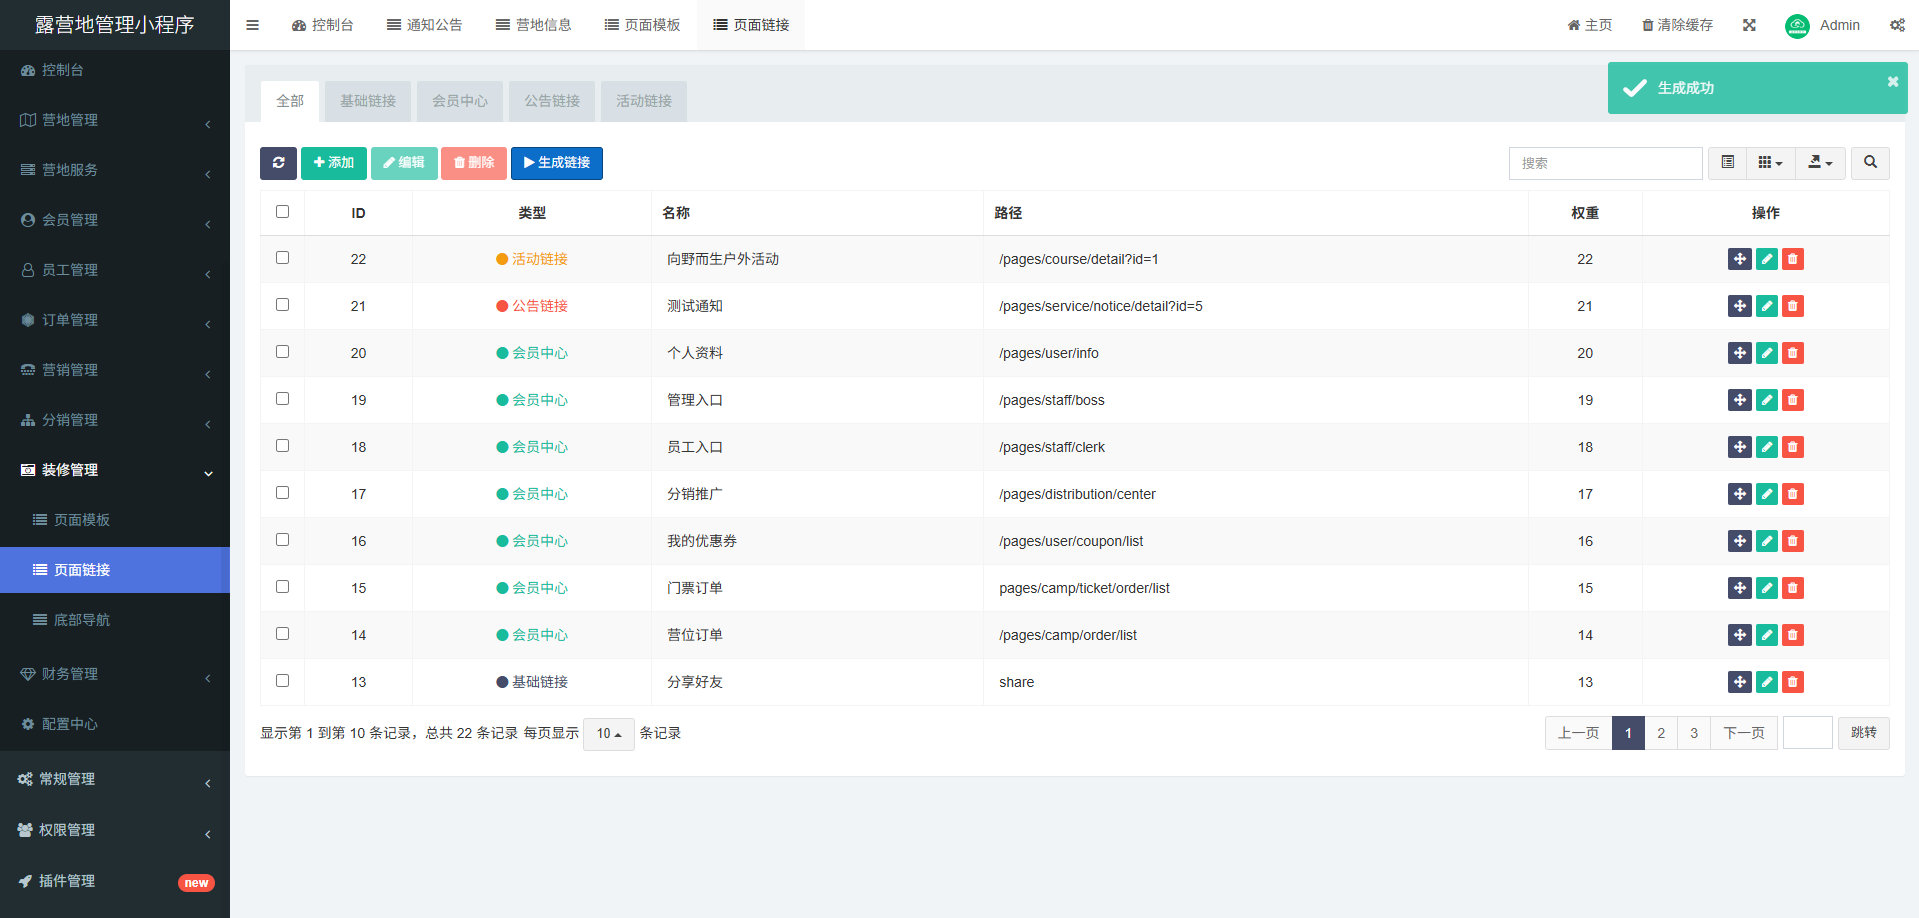Viewport: 1919px width, 918px height.
Task: Click the 添加 add button
Action: [334, 163]
